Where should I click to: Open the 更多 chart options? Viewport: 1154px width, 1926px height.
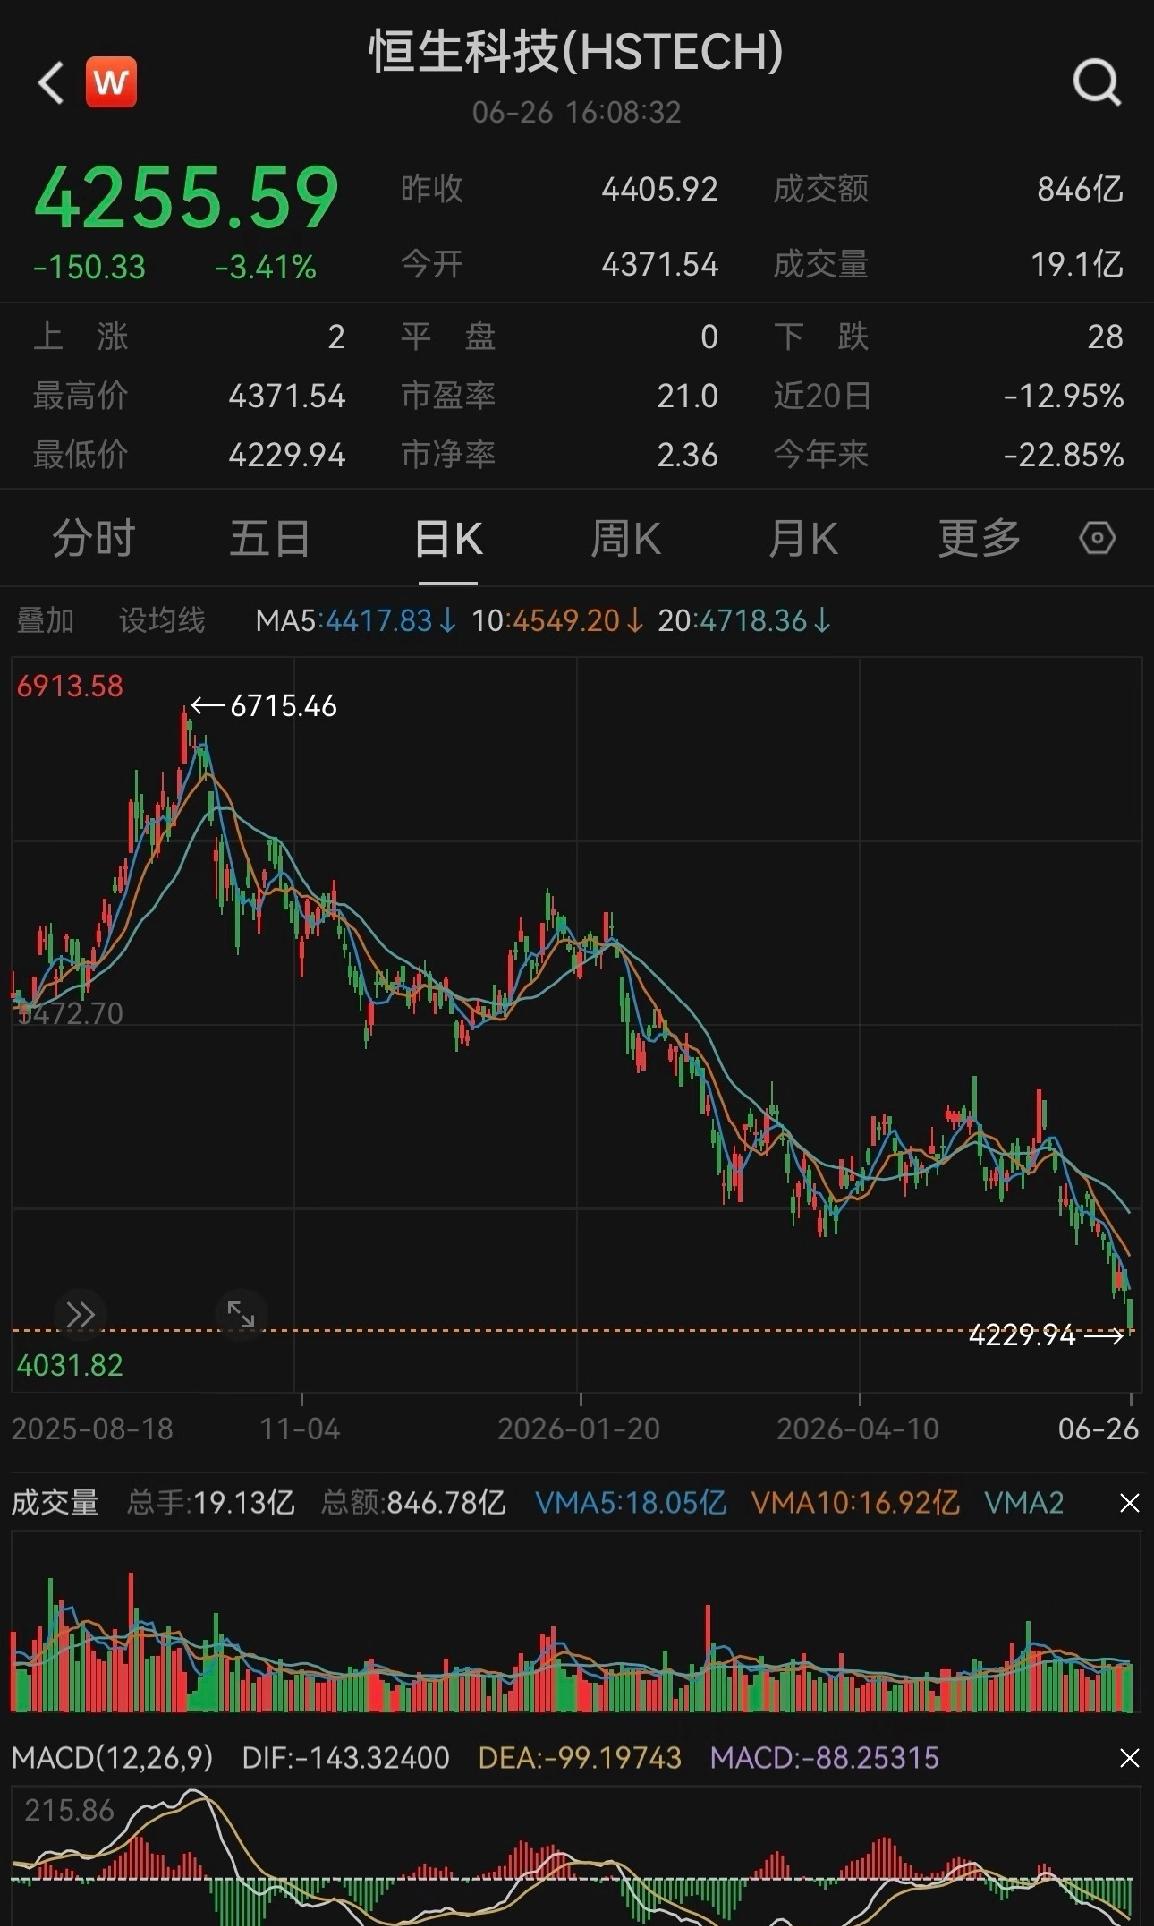pyautogui.click(x=979, y=539)
